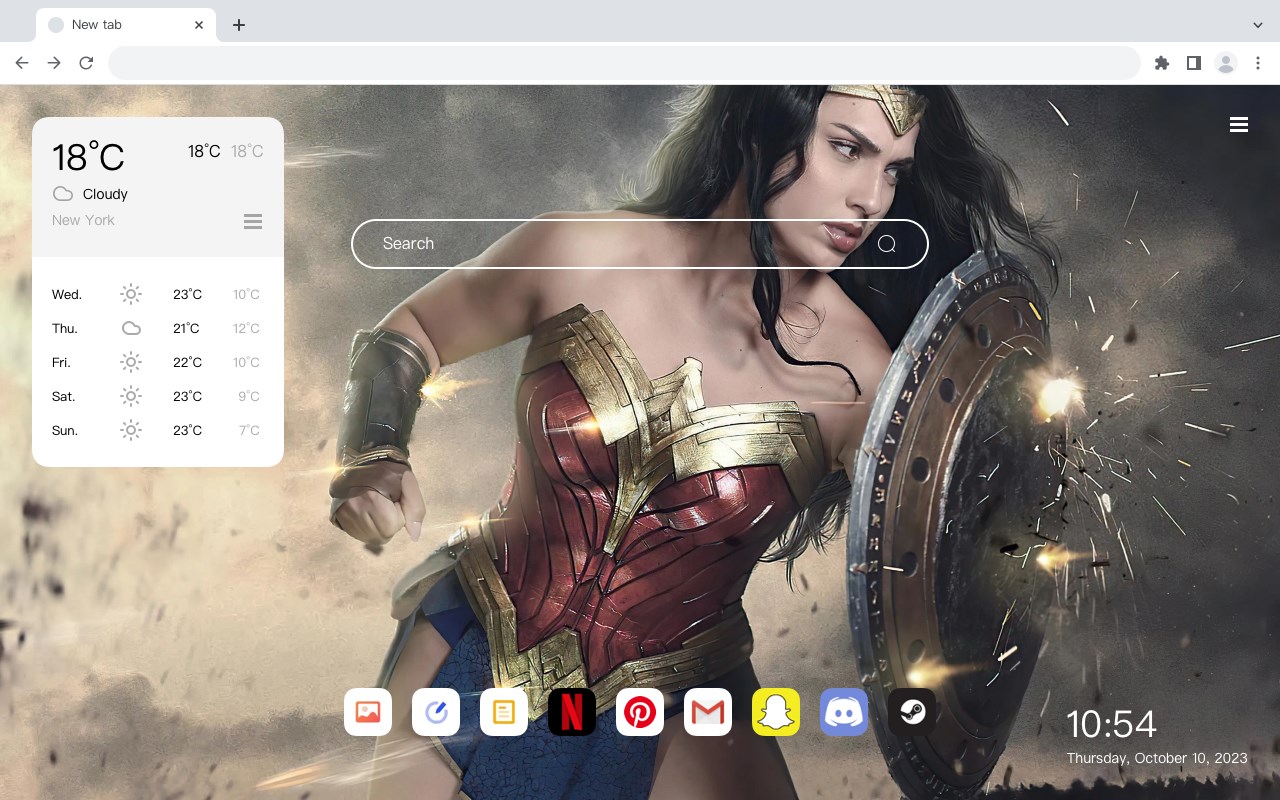Click the 18°C current temperature

tap(88, 157)
